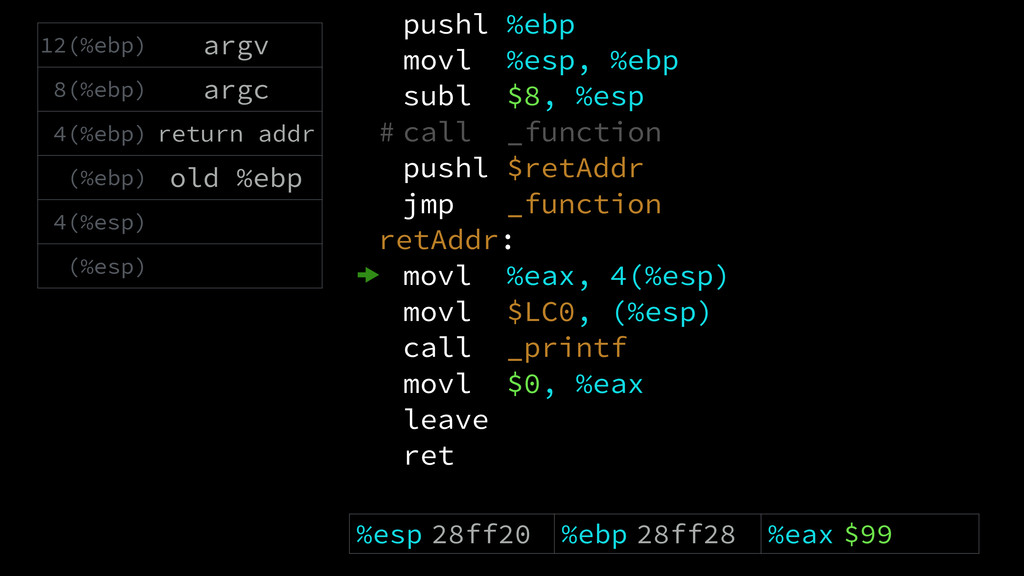Select the empty (%esp) stack slot
Viewport: 1024px width, 576px height.
point(180,266)
